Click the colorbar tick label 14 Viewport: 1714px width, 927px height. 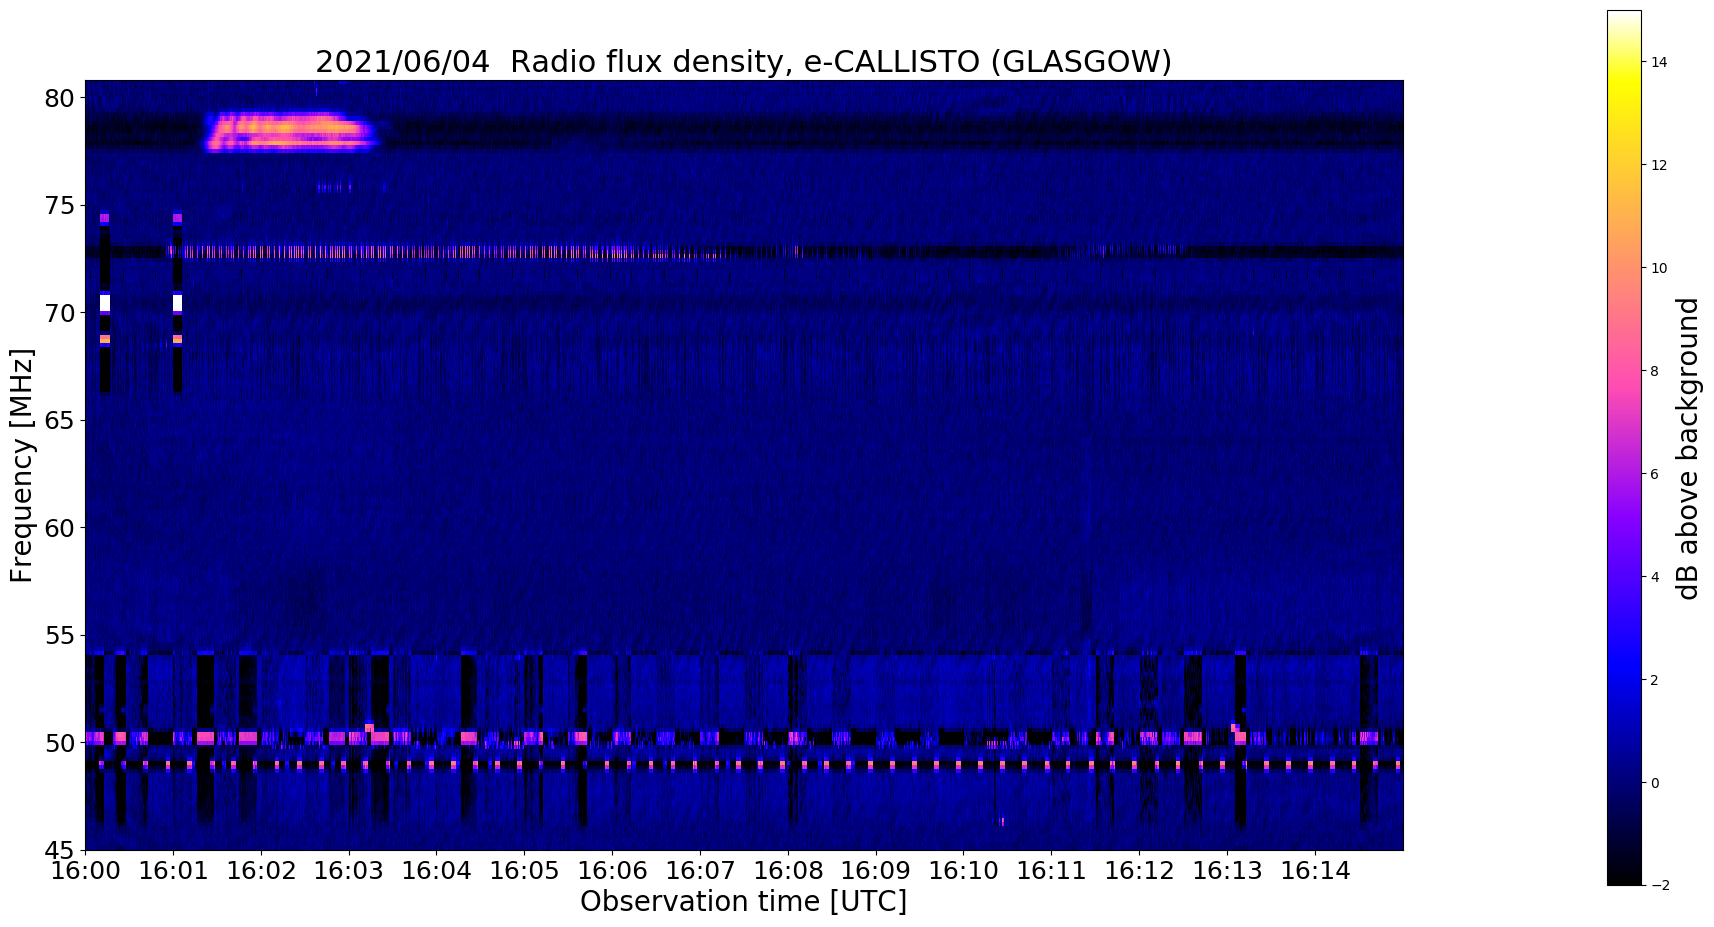pyautogui.click(x=1659, y=62)
